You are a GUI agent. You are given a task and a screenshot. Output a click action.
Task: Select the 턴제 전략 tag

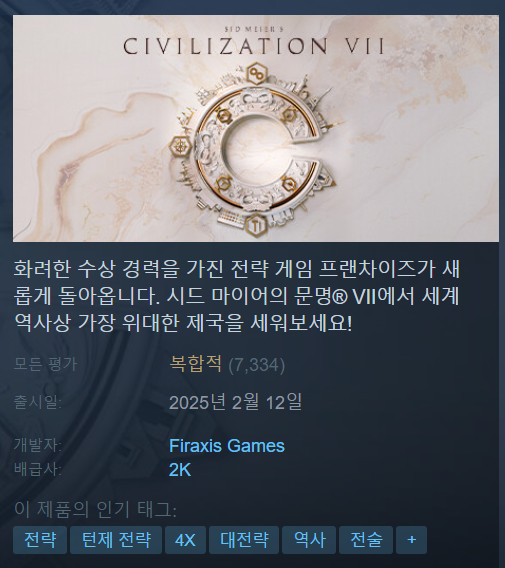click(x=116, y=540)
